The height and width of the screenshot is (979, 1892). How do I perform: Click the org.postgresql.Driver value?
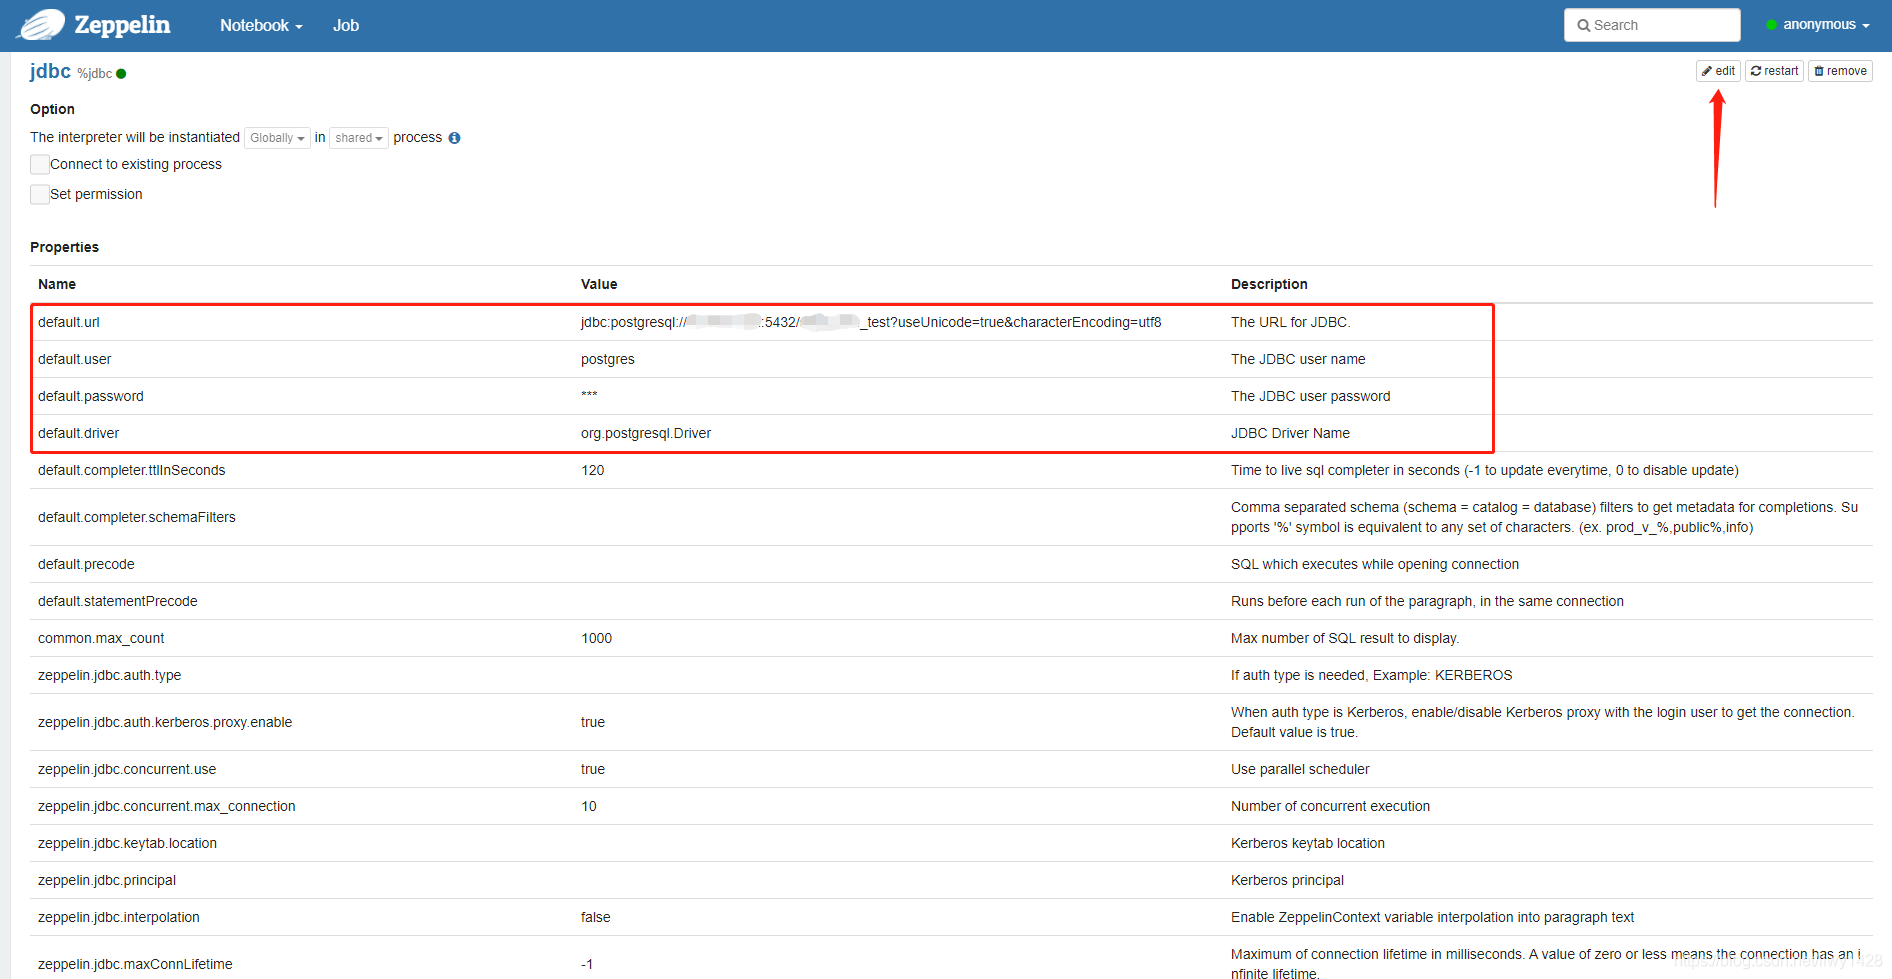coord(646,433)
